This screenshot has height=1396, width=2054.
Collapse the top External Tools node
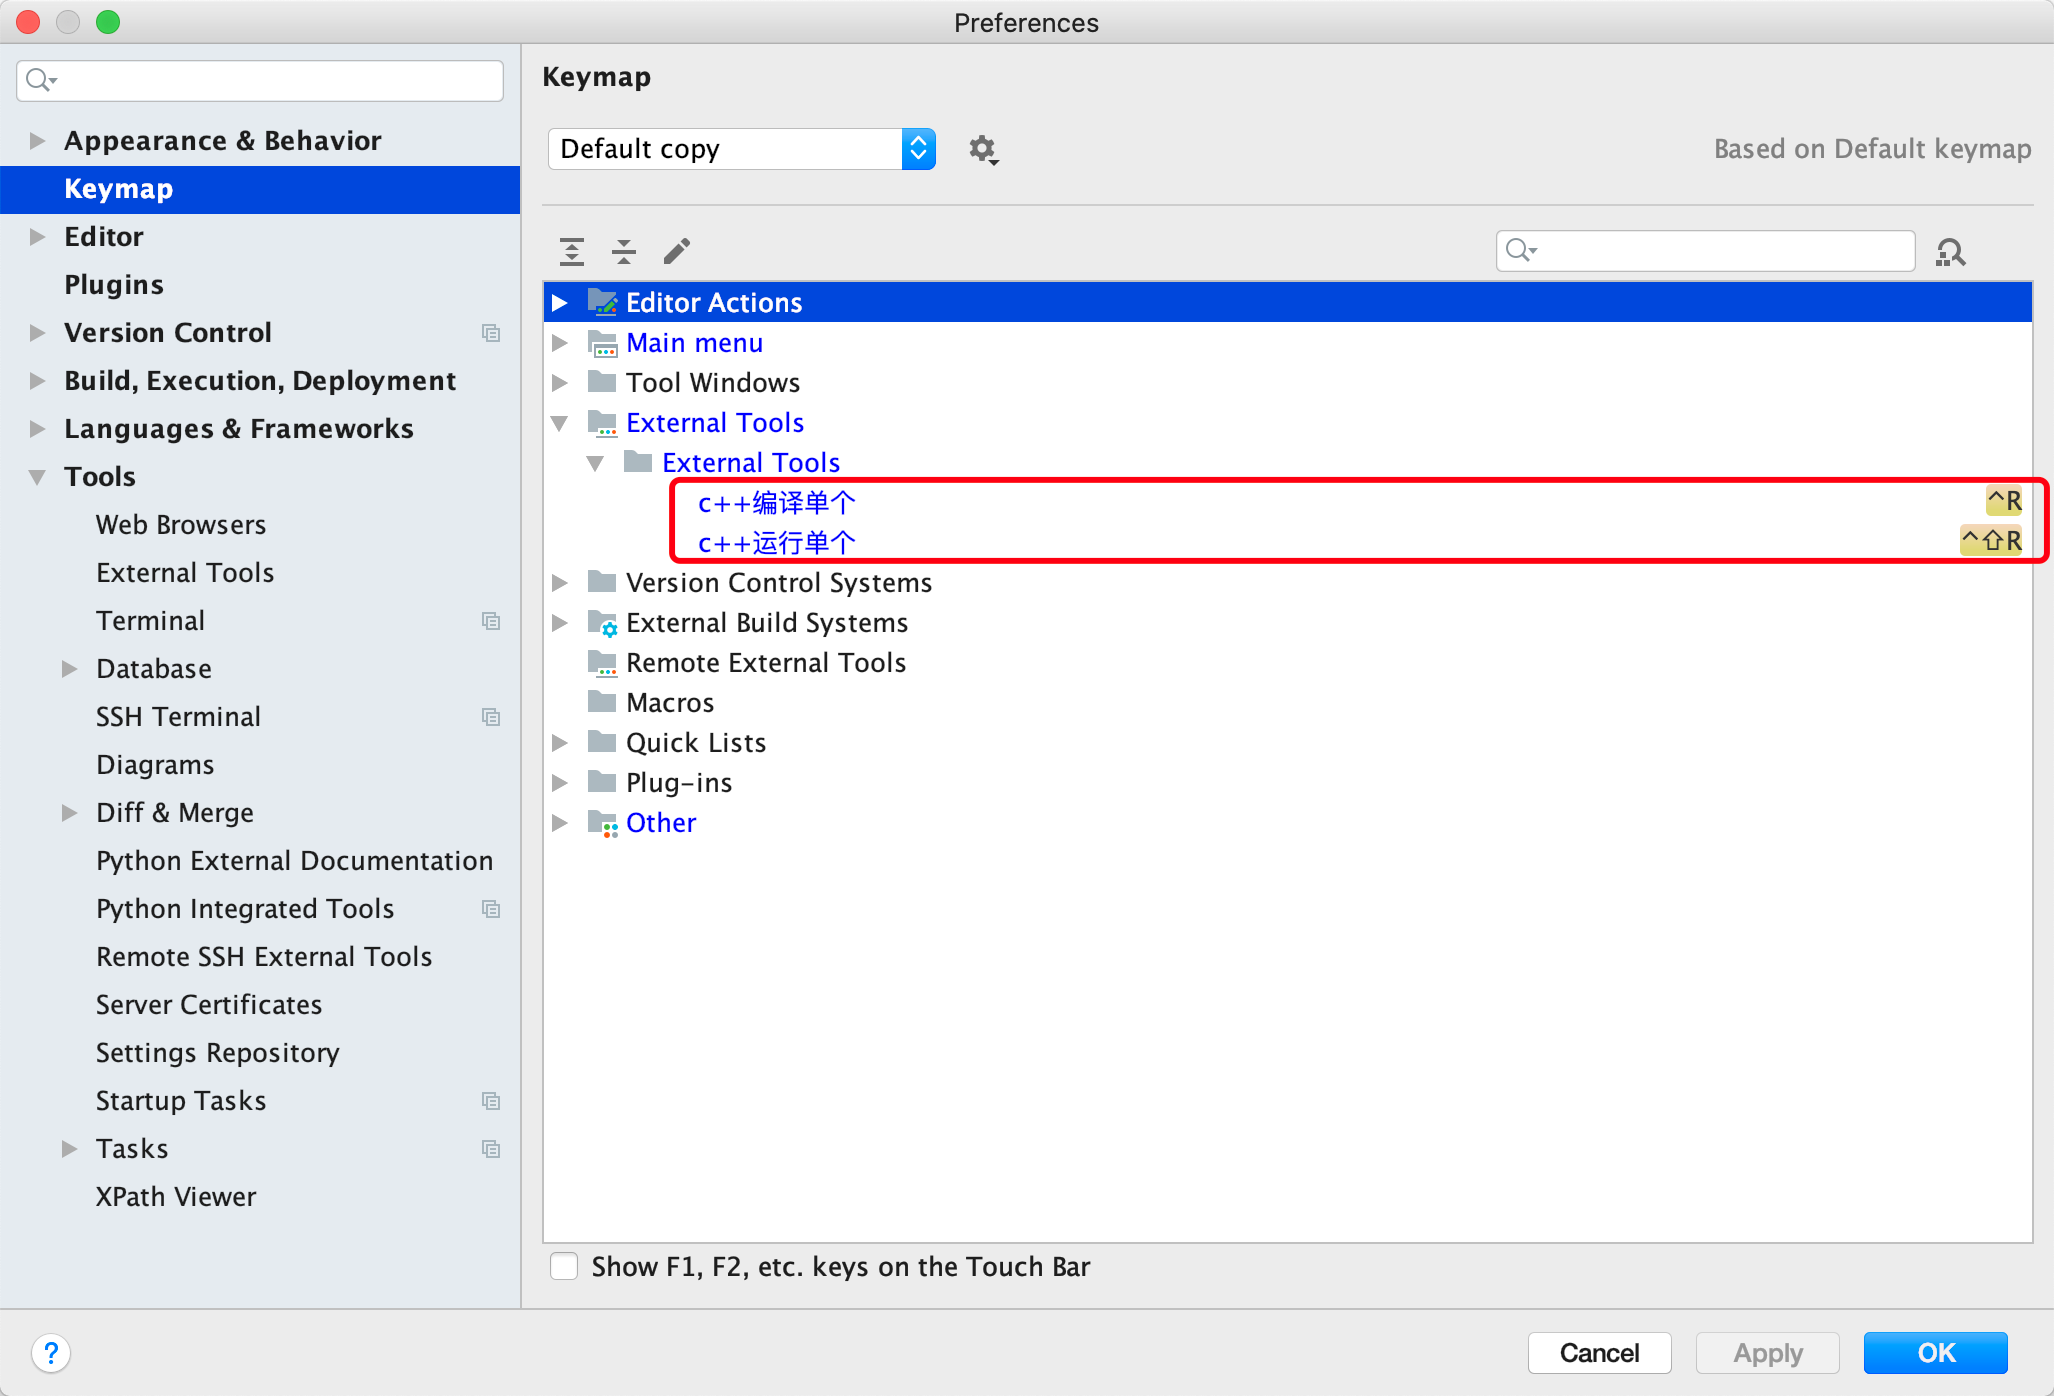tap(560, 423)
